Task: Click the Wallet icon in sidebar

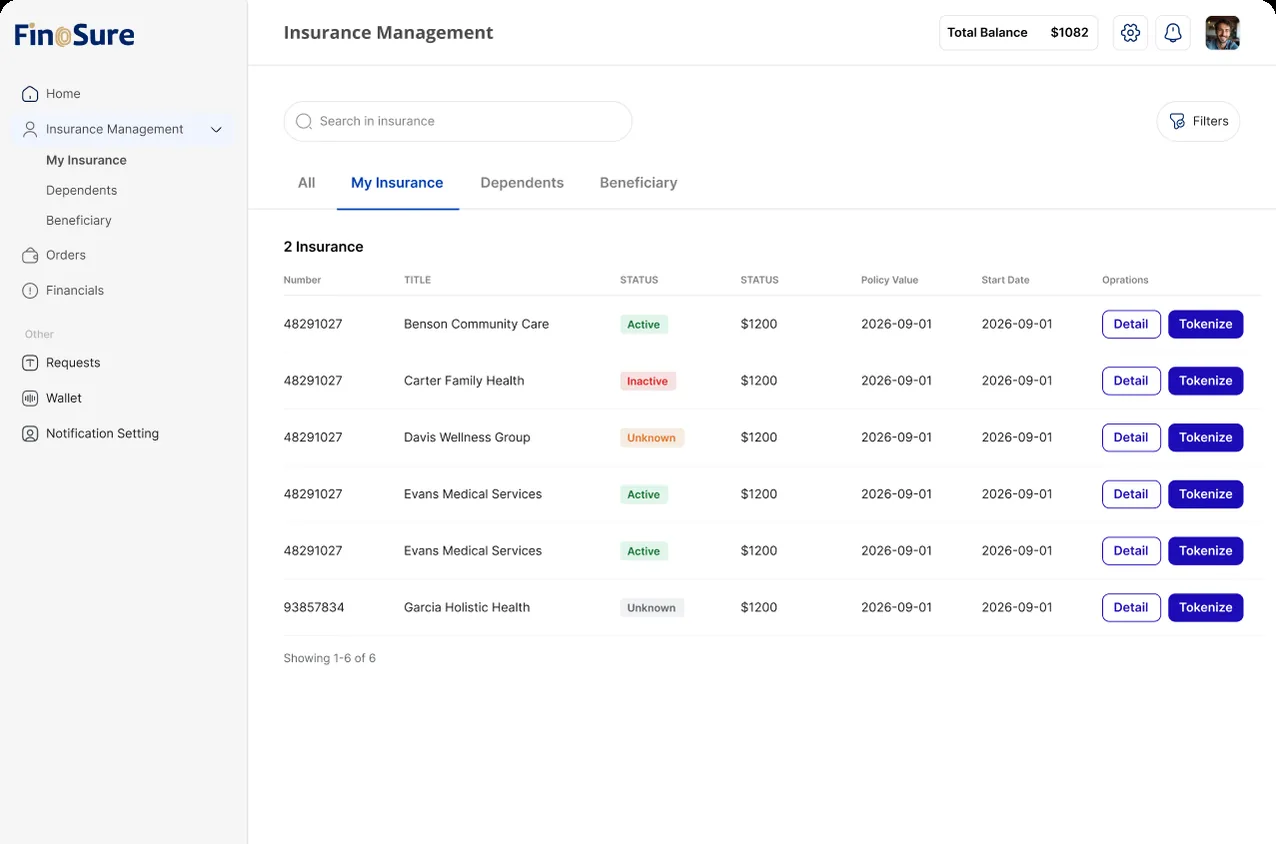Action: 30,398
